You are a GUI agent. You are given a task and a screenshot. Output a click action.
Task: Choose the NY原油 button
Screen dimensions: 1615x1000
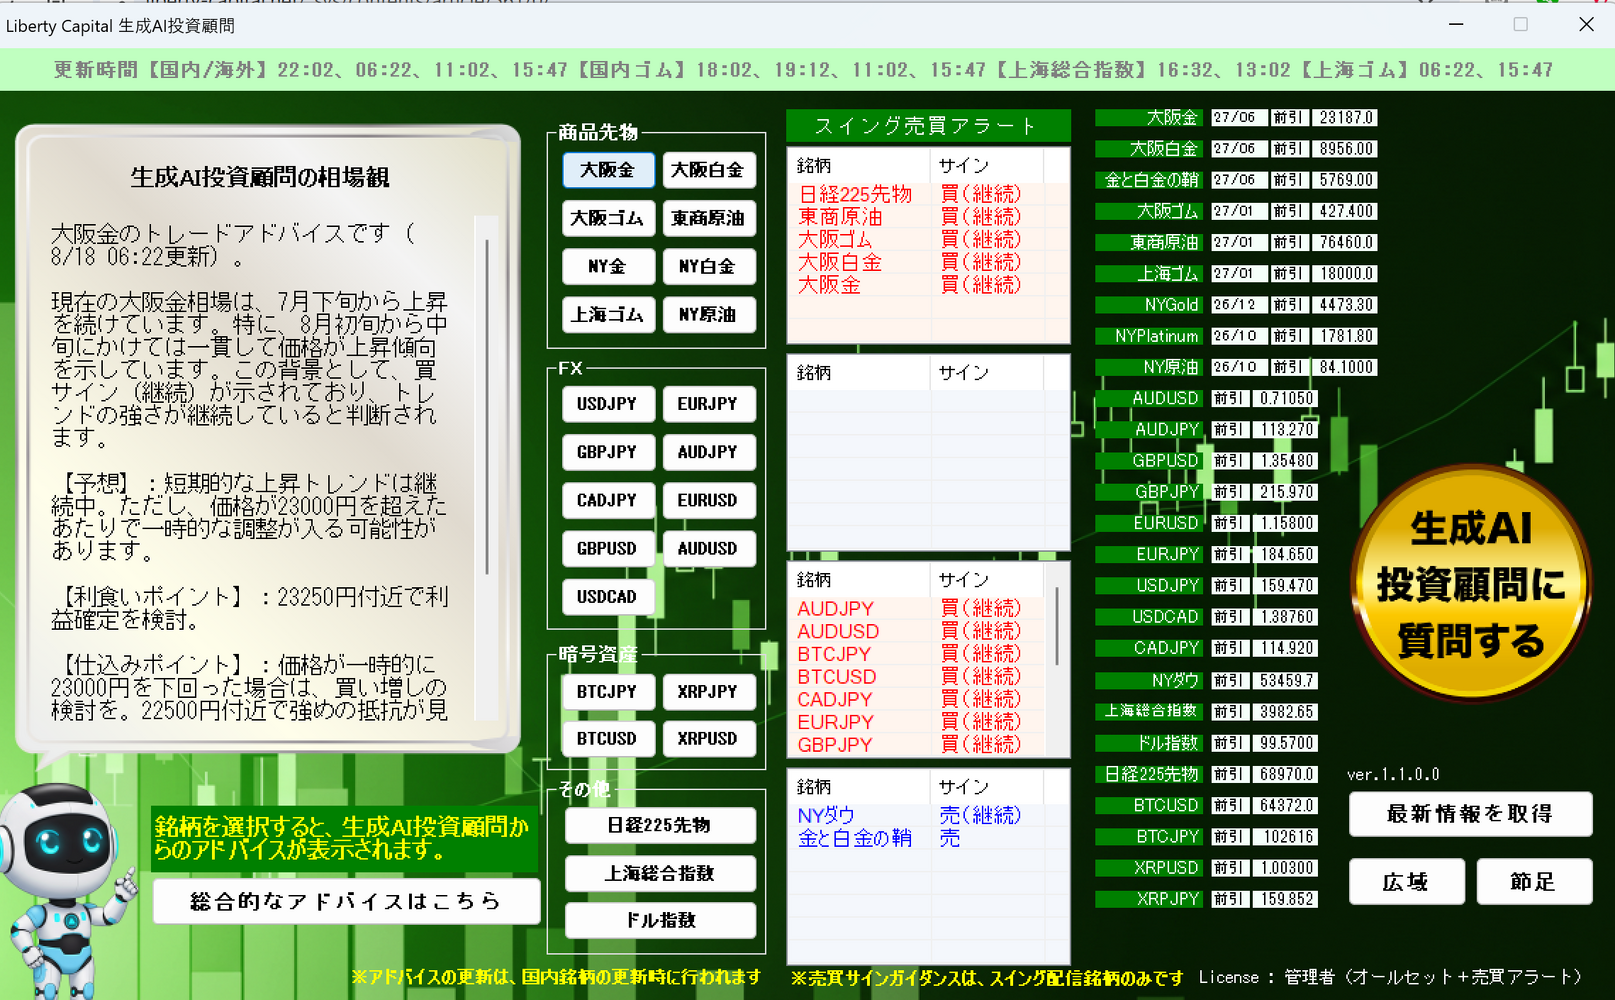coord(708,314)
